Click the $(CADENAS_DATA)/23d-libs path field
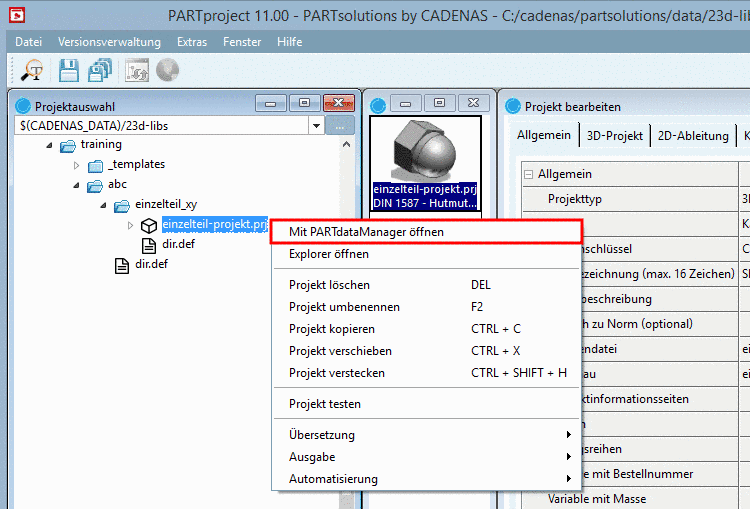The width and height of the screenshot is (750, 509). pyautogui.click(x=163, y=126)
